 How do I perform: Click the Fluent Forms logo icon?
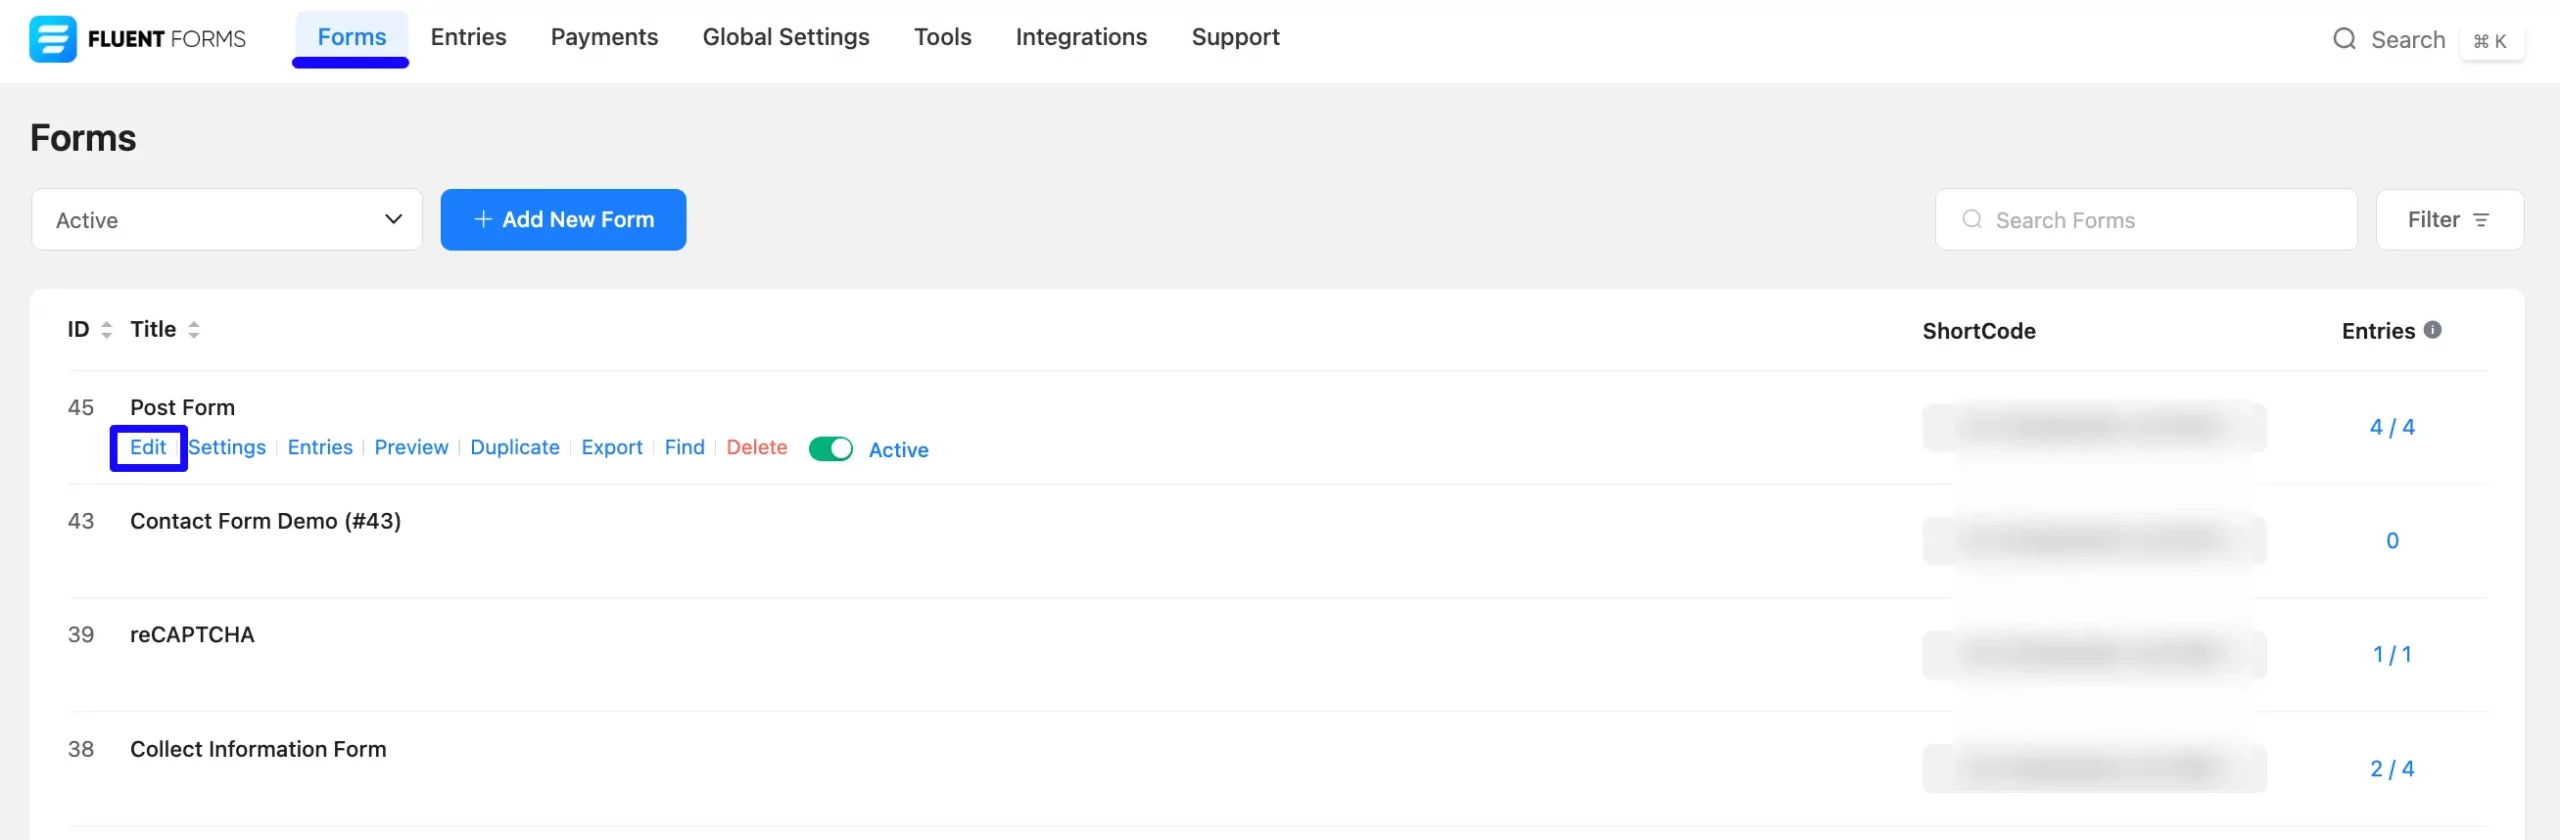click(52, 39)
